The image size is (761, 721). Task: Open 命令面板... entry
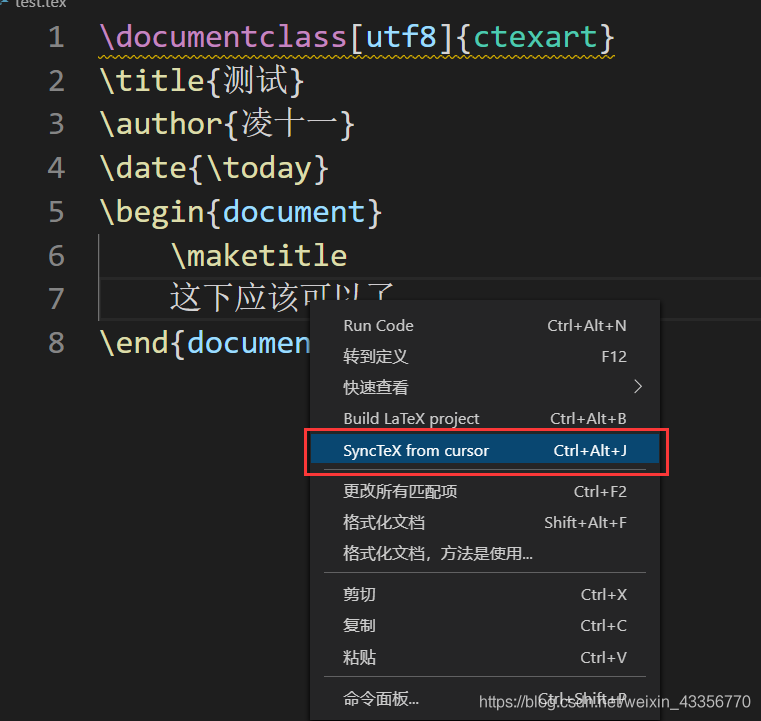click(x=381, y=699)
